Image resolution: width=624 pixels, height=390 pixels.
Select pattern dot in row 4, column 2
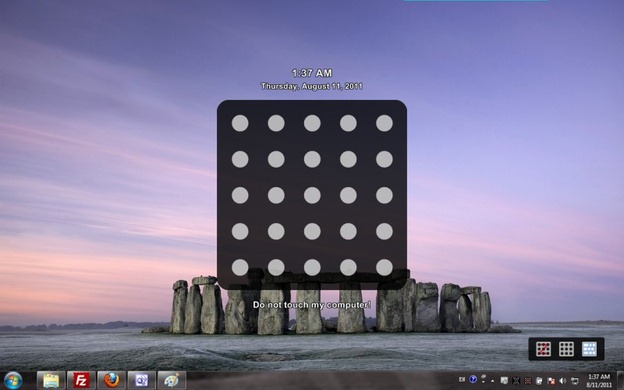click(276, 231)
